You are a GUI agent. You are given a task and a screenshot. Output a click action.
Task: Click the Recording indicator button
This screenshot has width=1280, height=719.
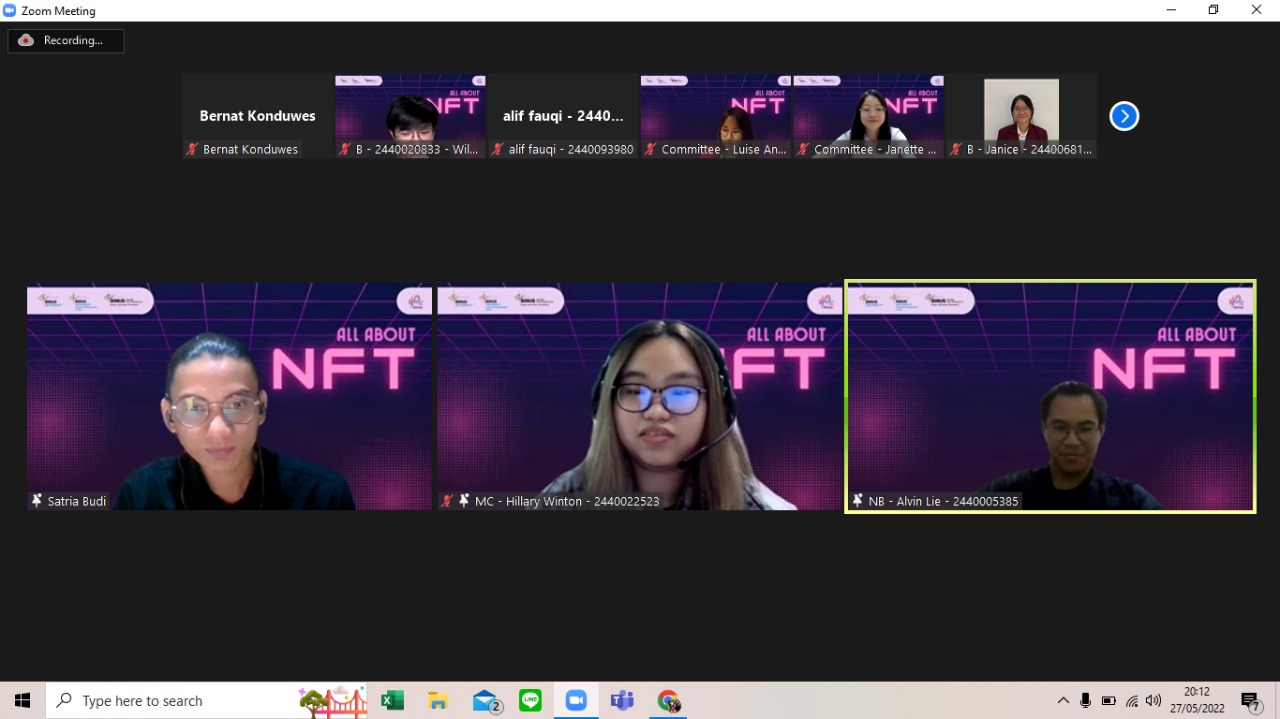click(x=66, y=41)
